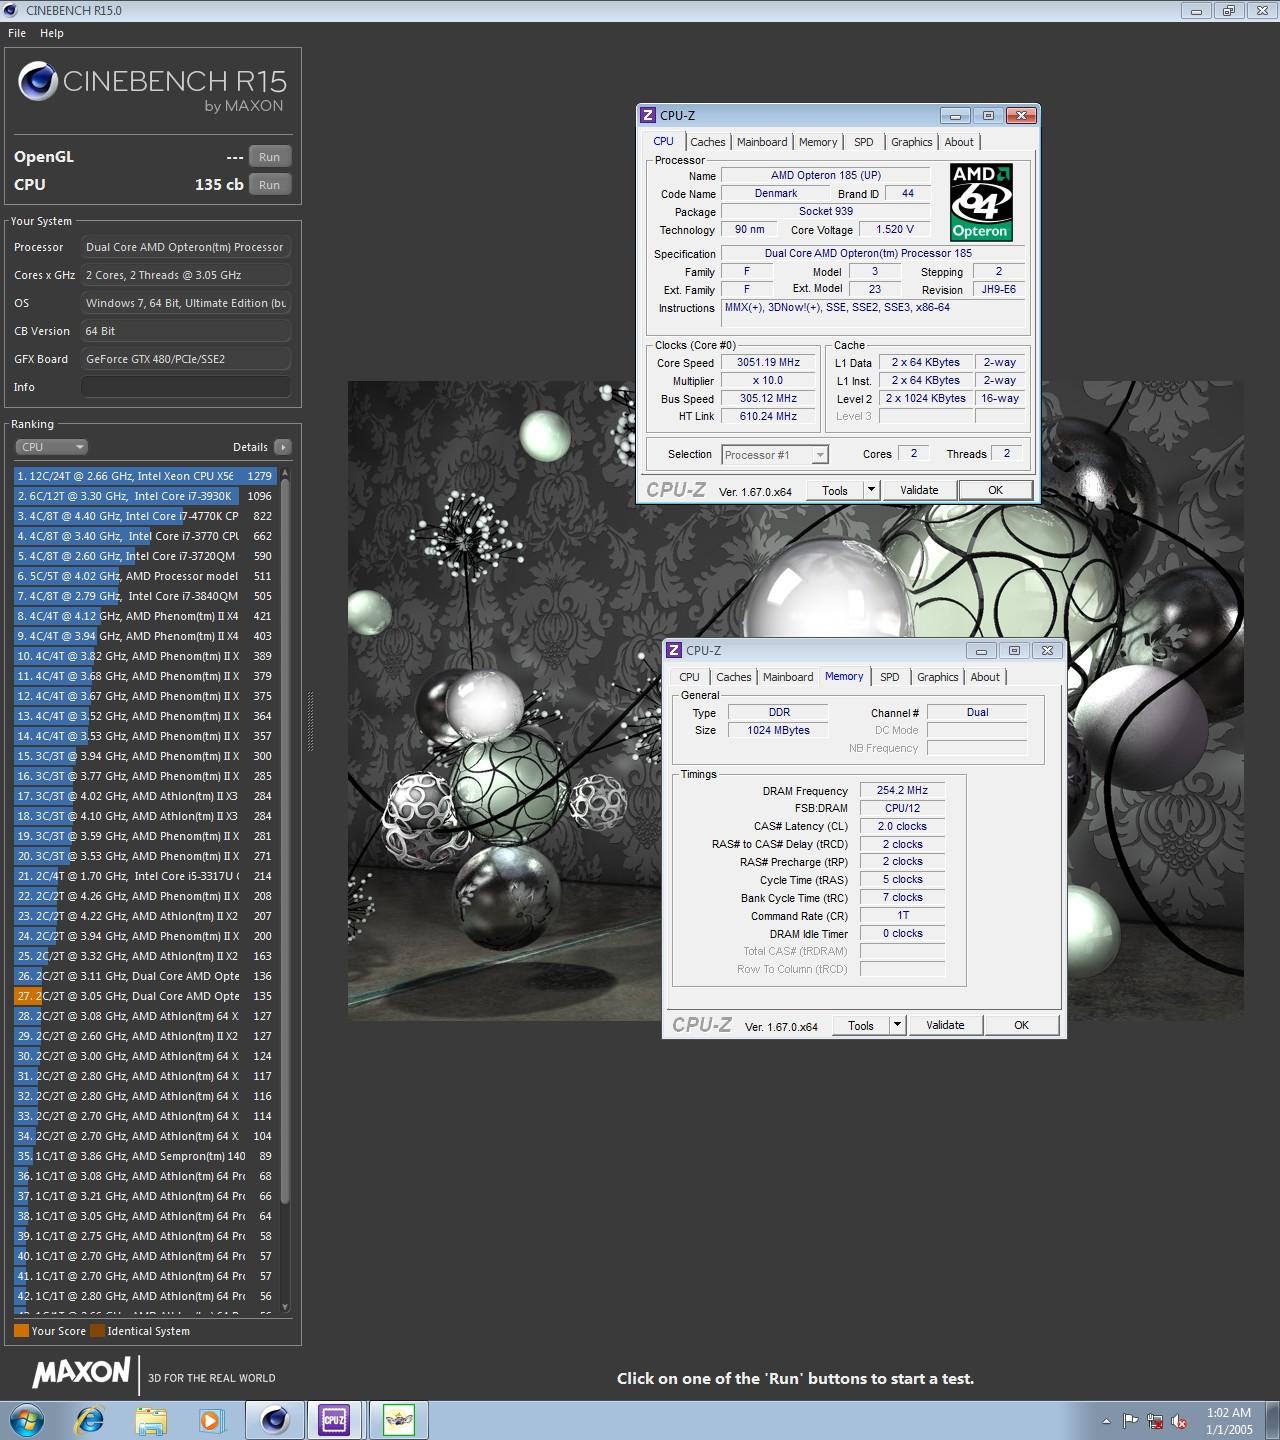
Task: Switch to Mainboard tab in the upper CPU-Z window
Action: (762, 142)
